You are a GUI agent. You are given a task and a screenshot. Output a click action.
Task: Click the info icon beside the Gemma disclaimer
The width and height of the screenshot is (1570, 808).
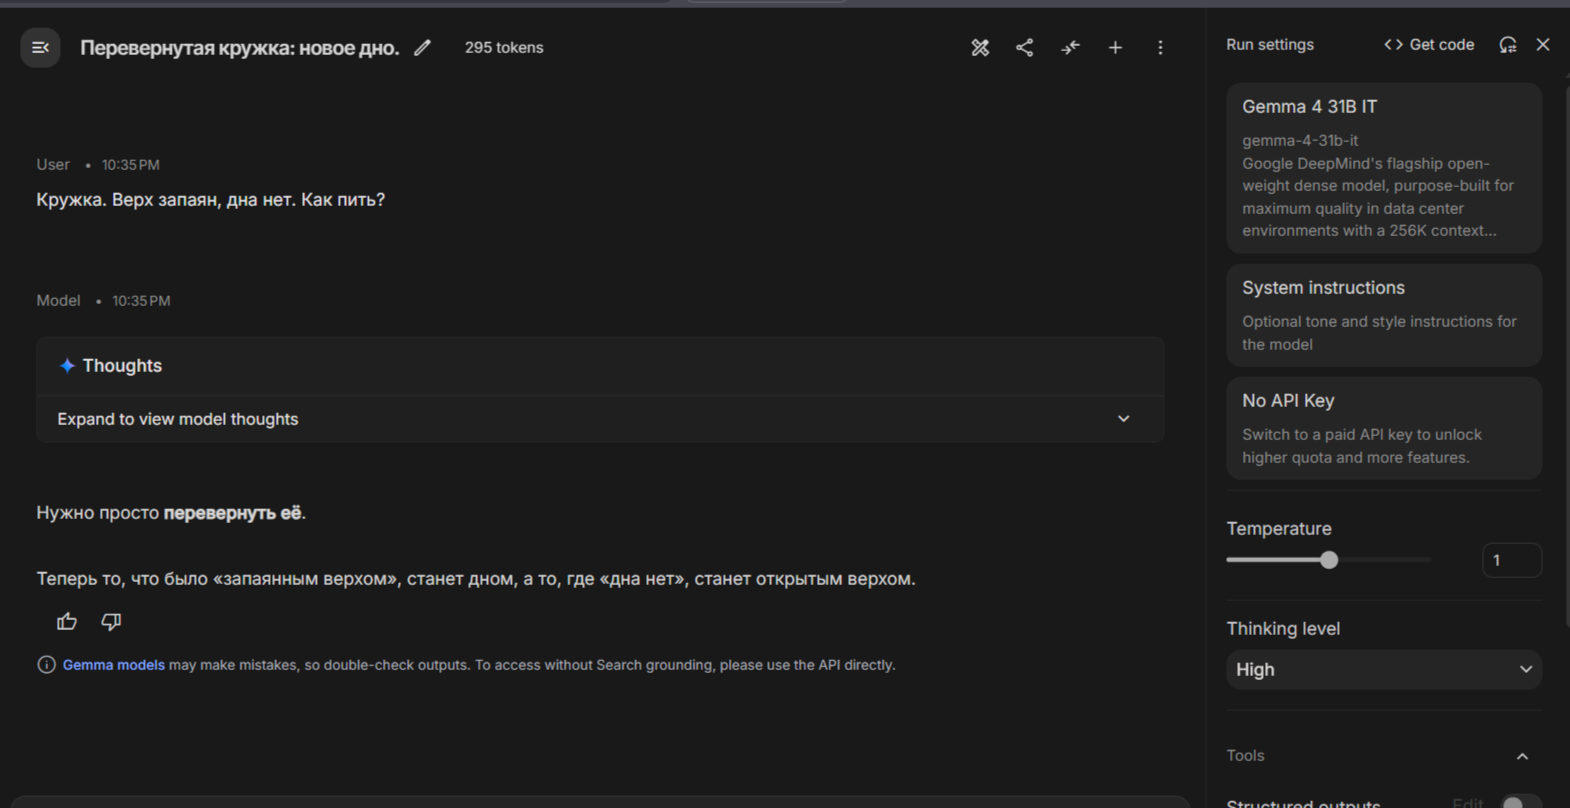click(x=46, y=665)
